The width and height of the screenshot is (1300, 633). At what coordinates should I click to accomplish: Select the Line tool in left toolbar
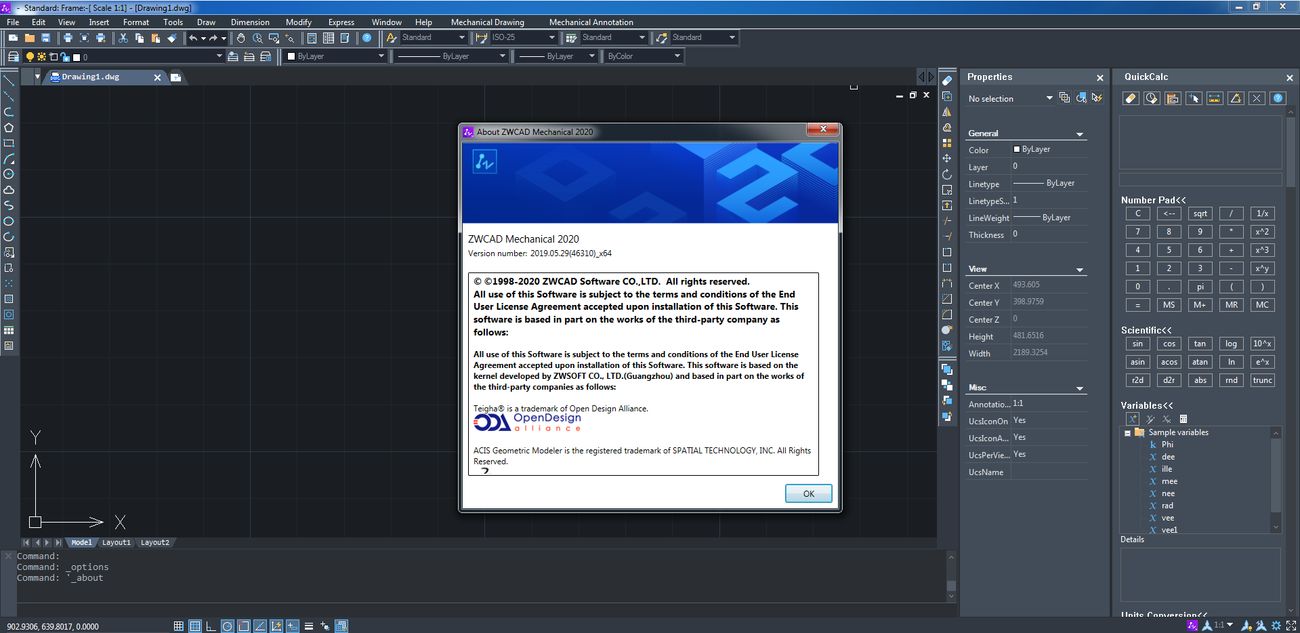[8, 80]
